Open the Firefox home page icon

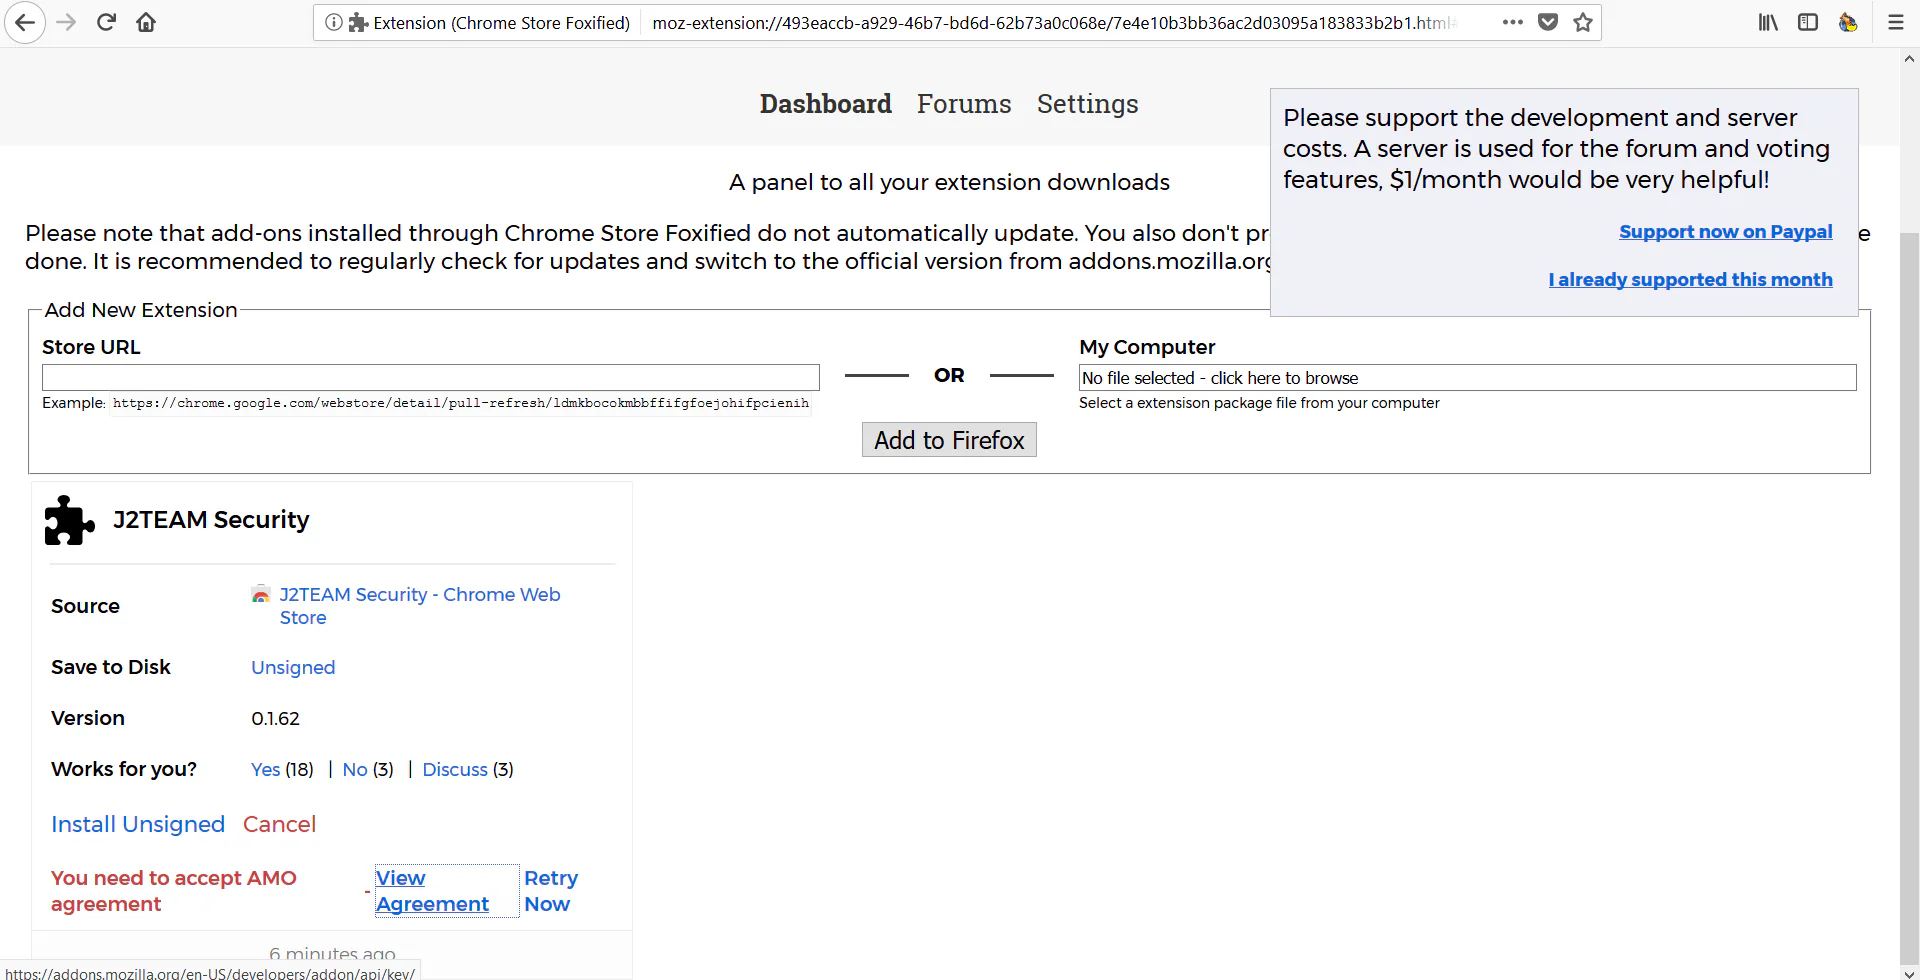coord(146,22)
